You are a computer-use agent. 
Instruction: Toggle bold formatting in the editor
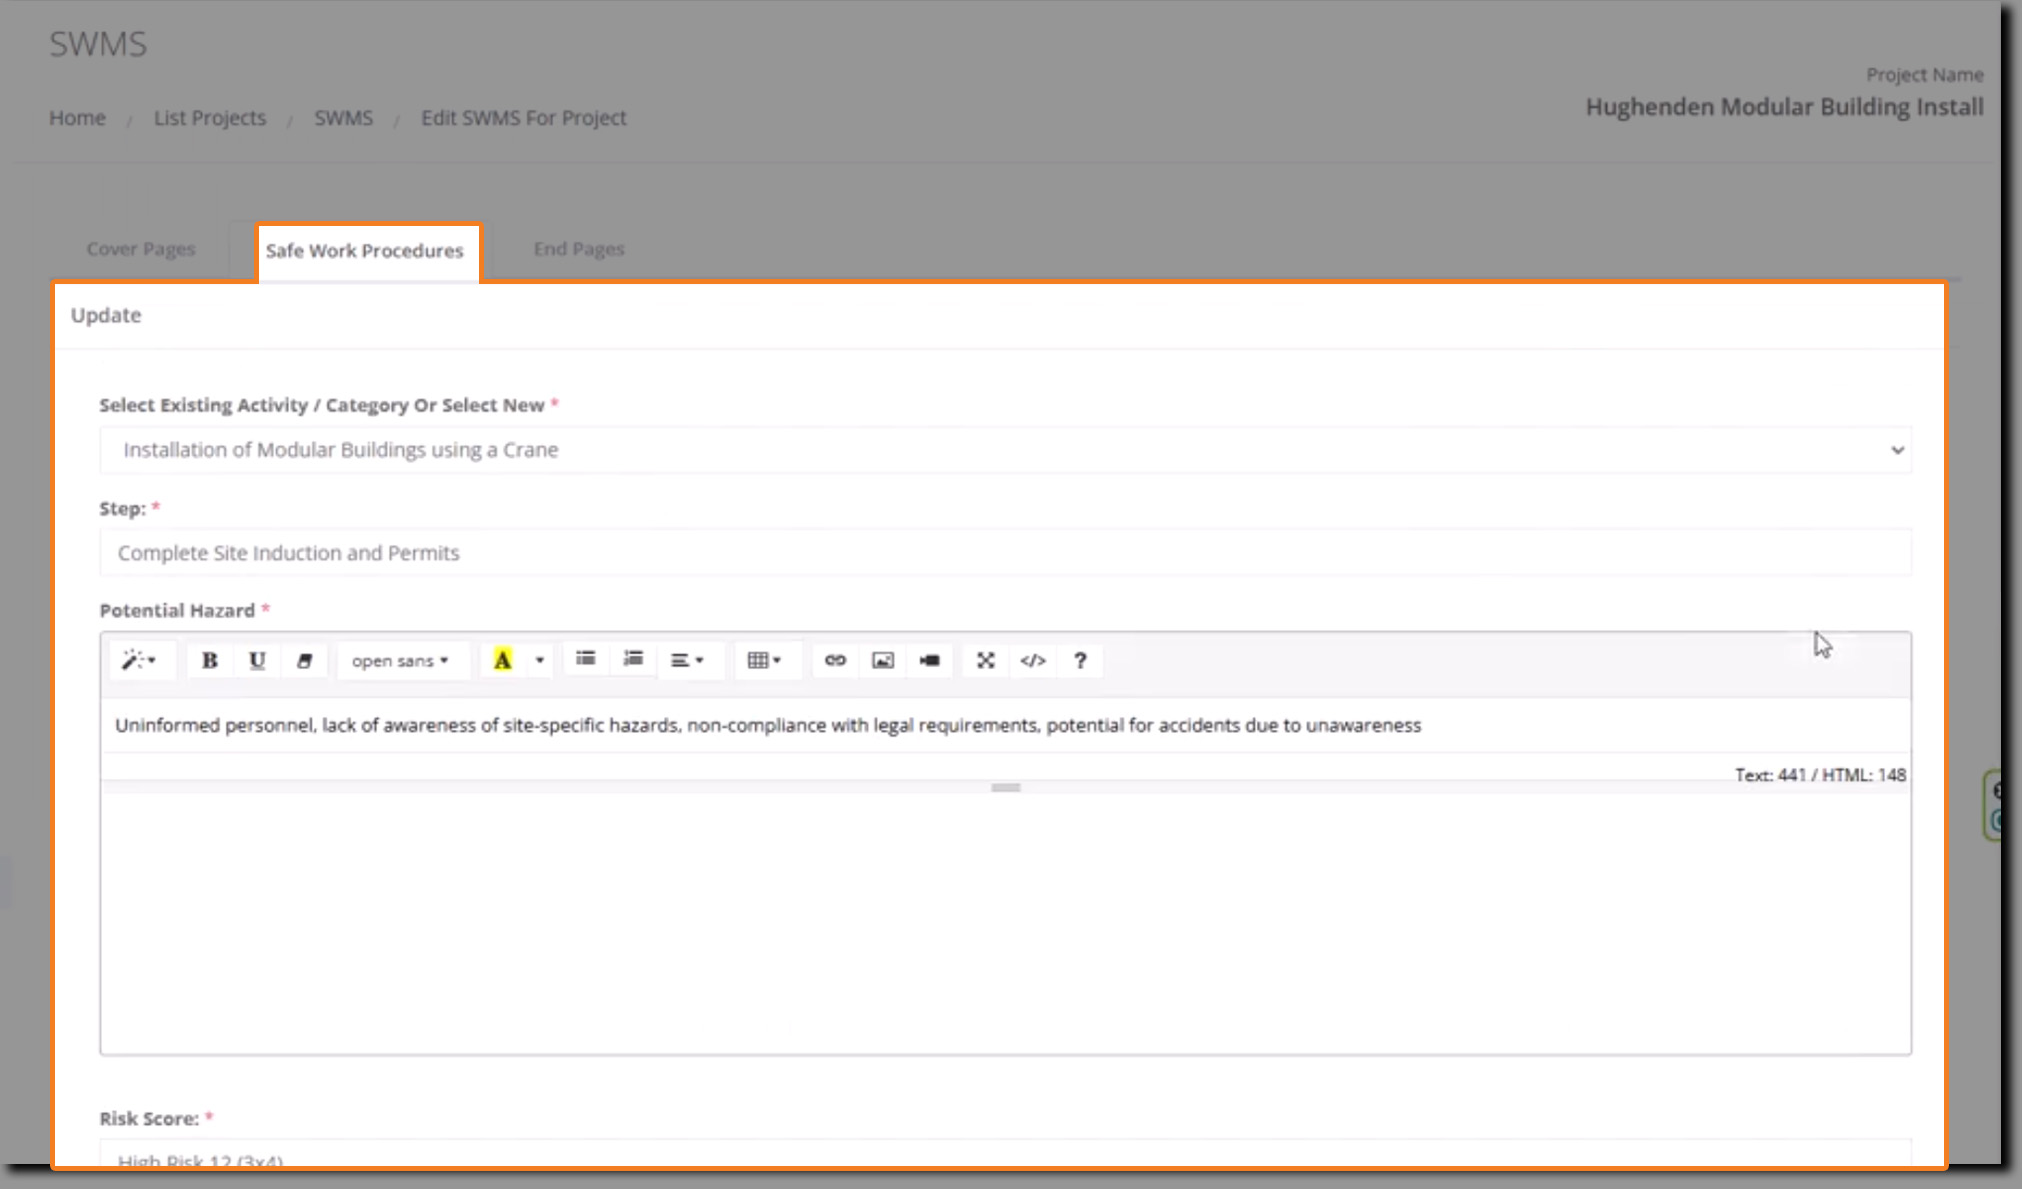pyautogui.click(x=209, y=660)
